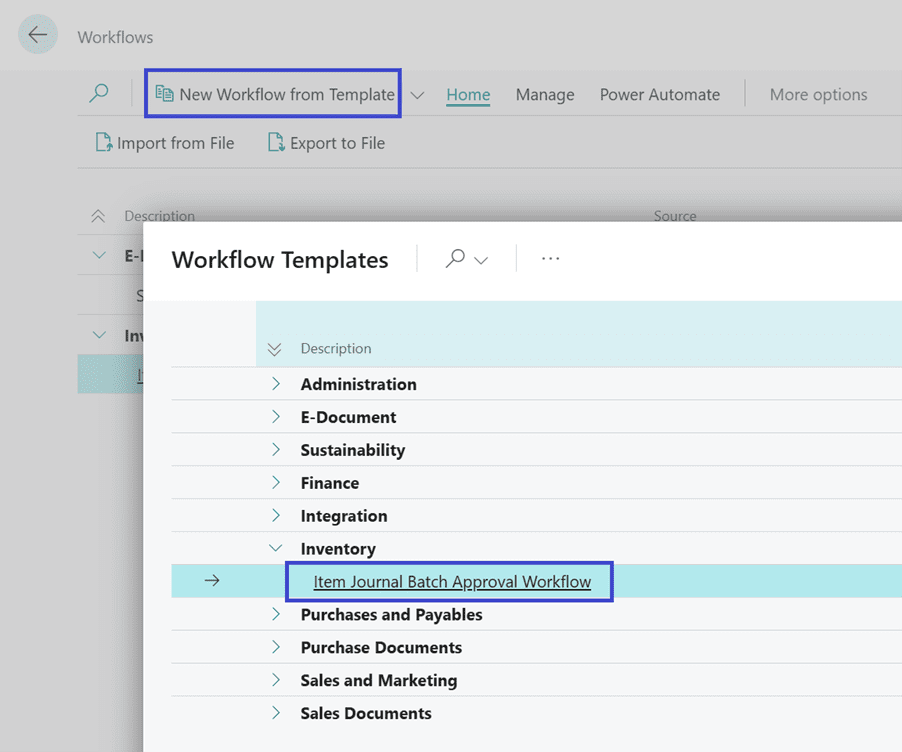This screenshot has width=902, height=752.
Task: Click Export to File
Action: pos(326,143)
